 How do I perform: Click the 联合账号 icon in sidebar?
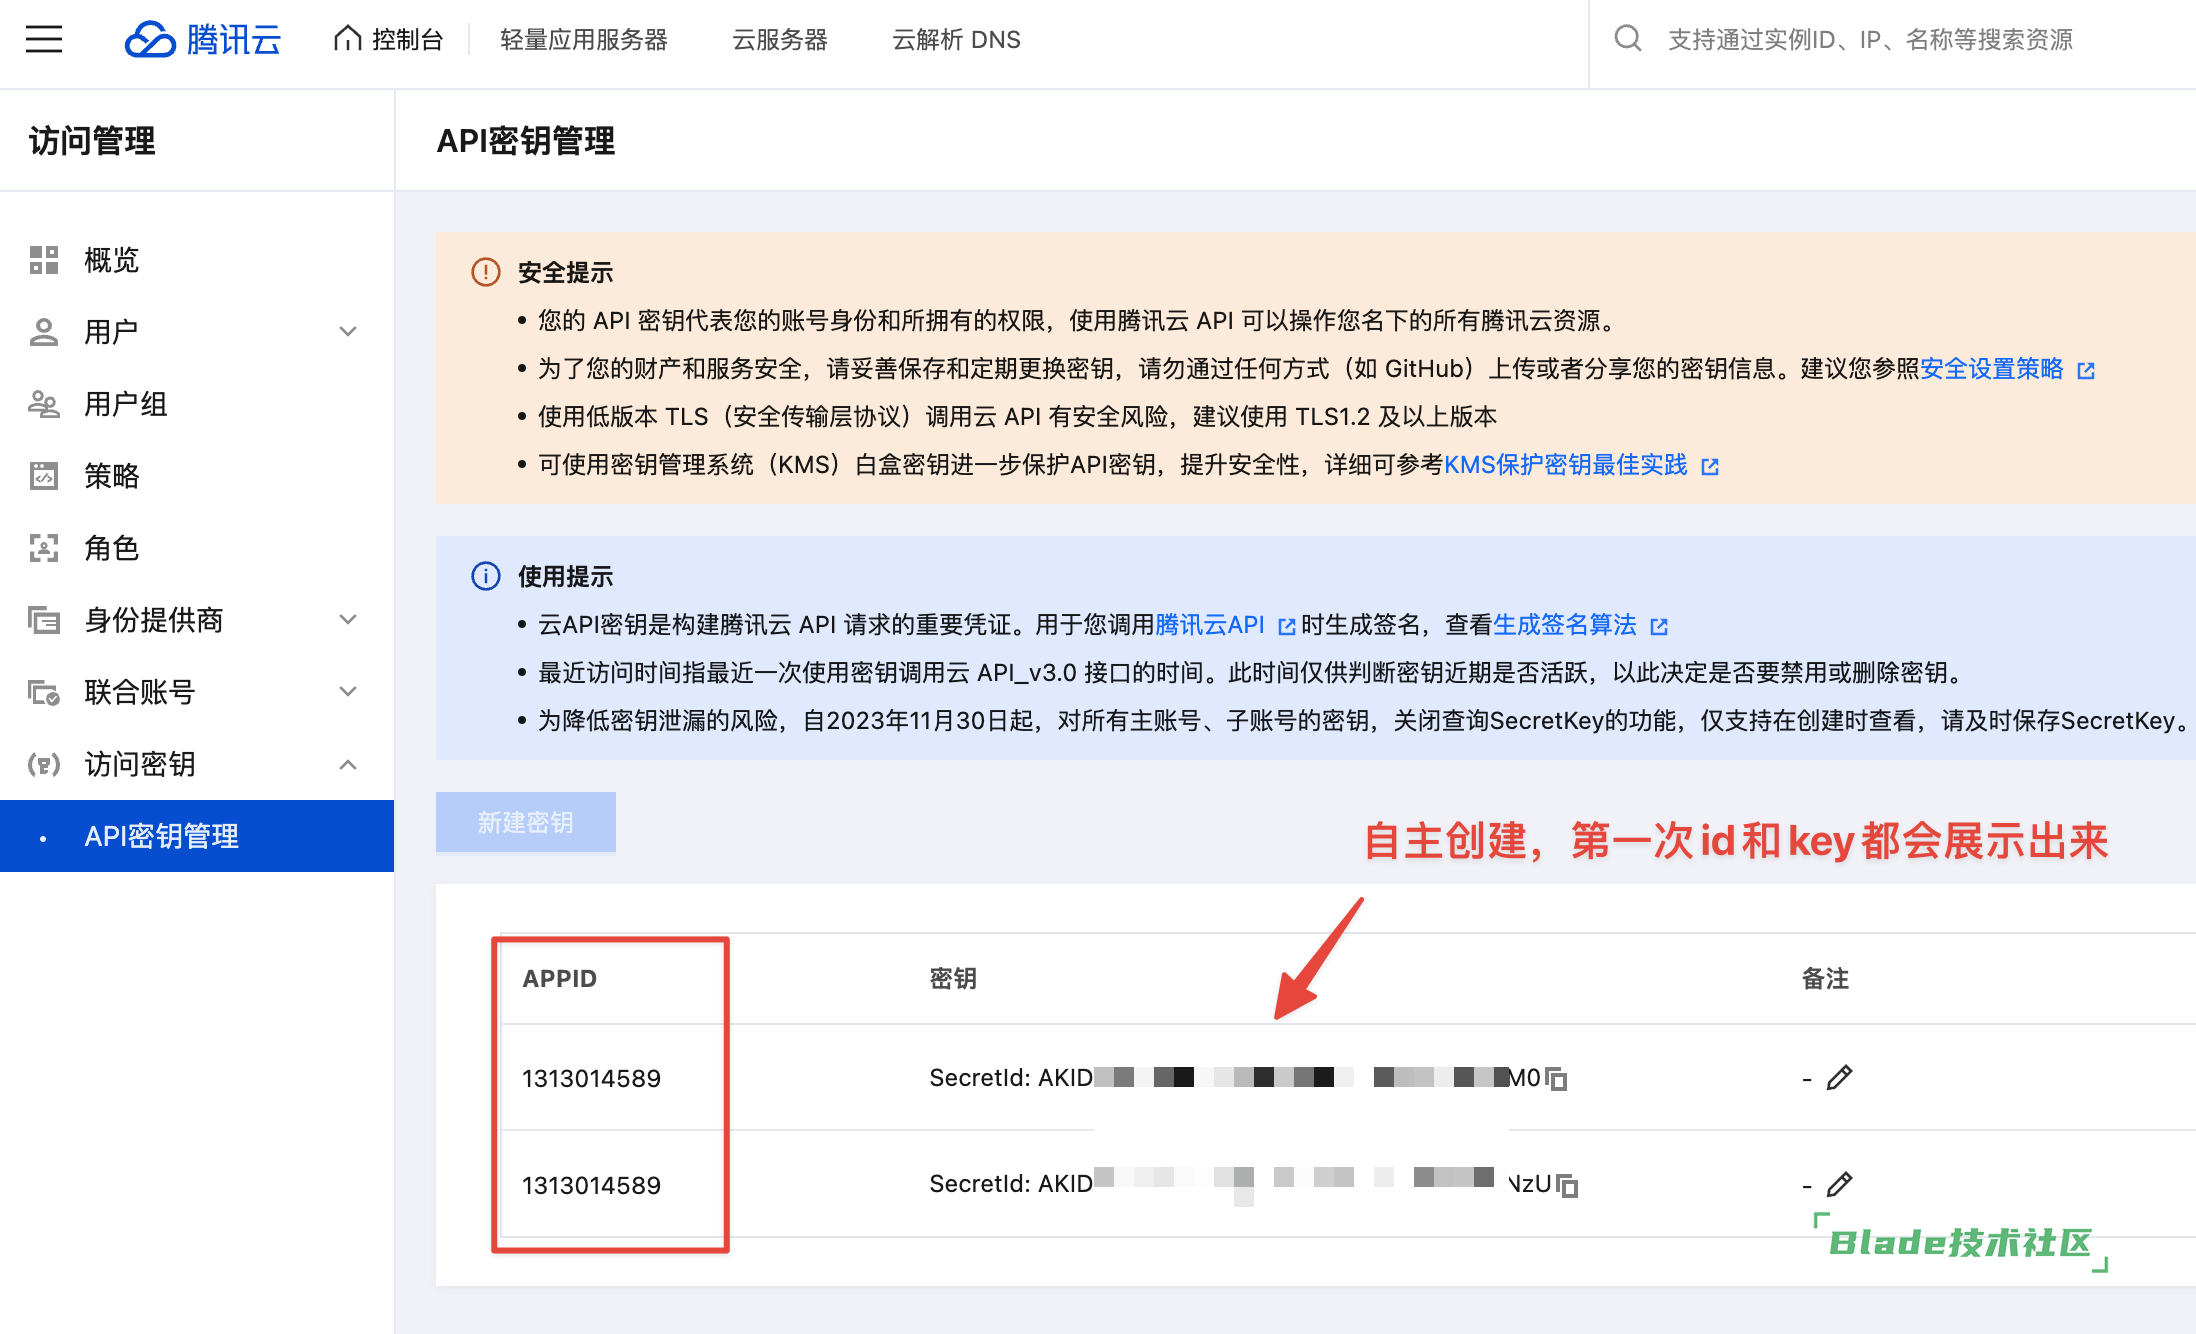[x=44, y=692]
